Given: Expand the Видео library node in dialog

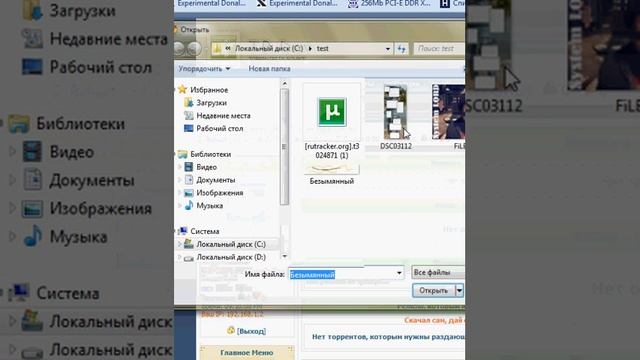Looking at the screenshot, I should 180,167.
